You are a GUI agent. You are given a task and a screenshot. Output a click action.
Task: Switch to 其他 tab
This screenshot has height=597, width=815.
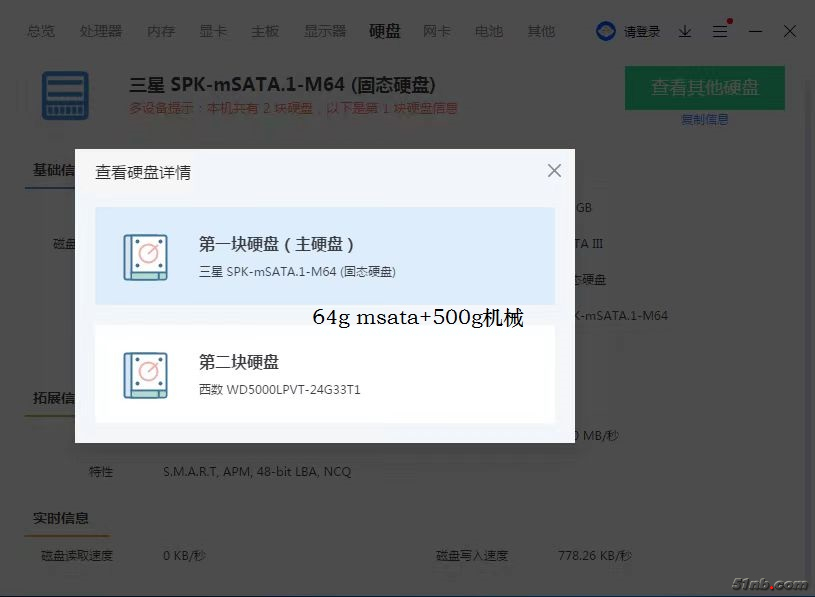click(x=541, y=31)
